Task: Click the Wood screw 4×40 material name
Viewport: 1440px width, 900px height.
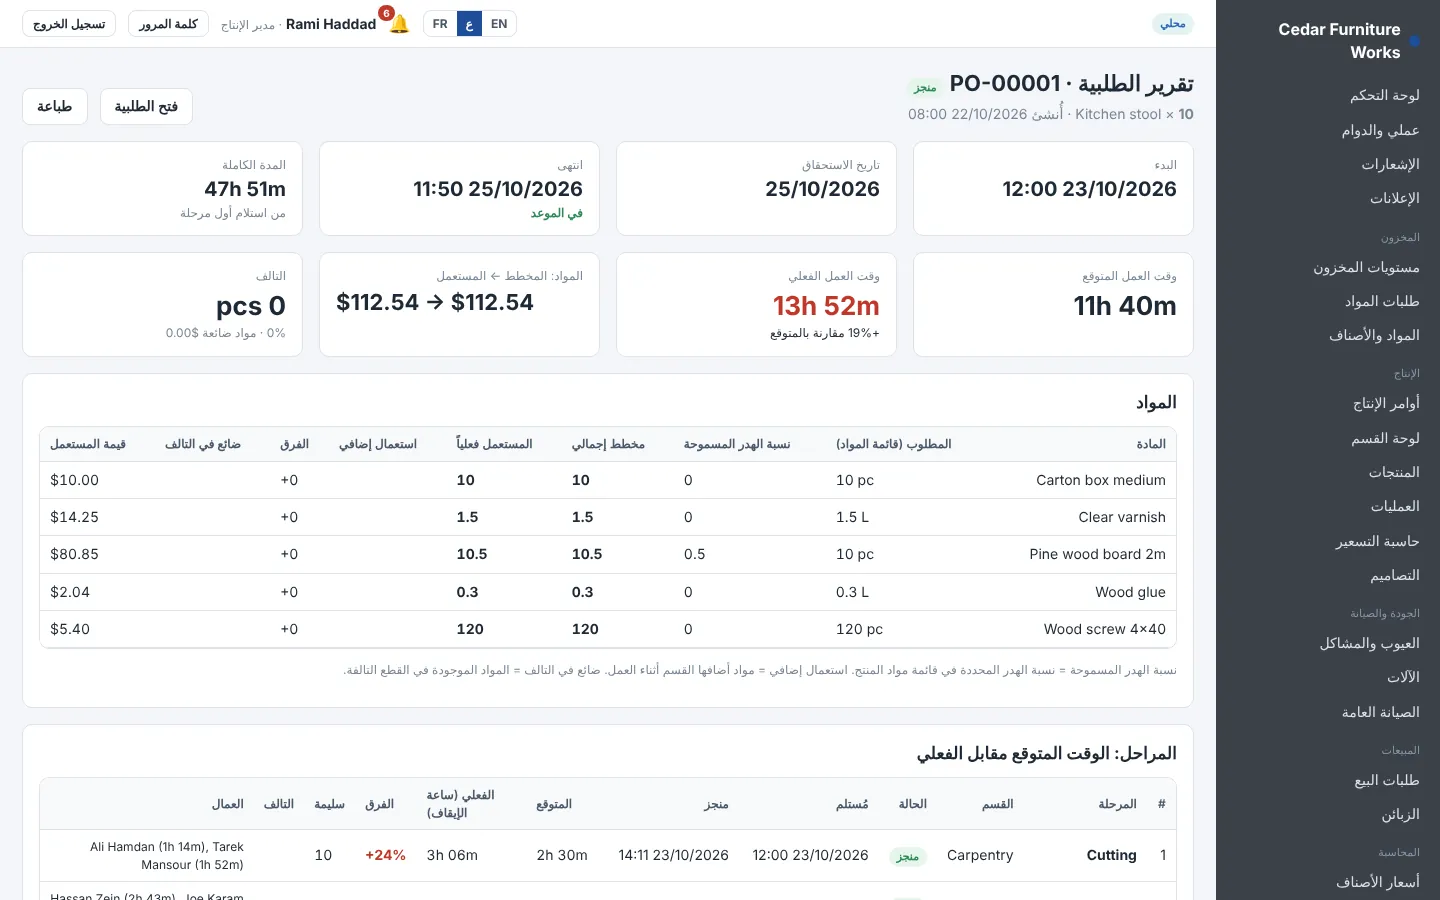Action: point(1105,629)
